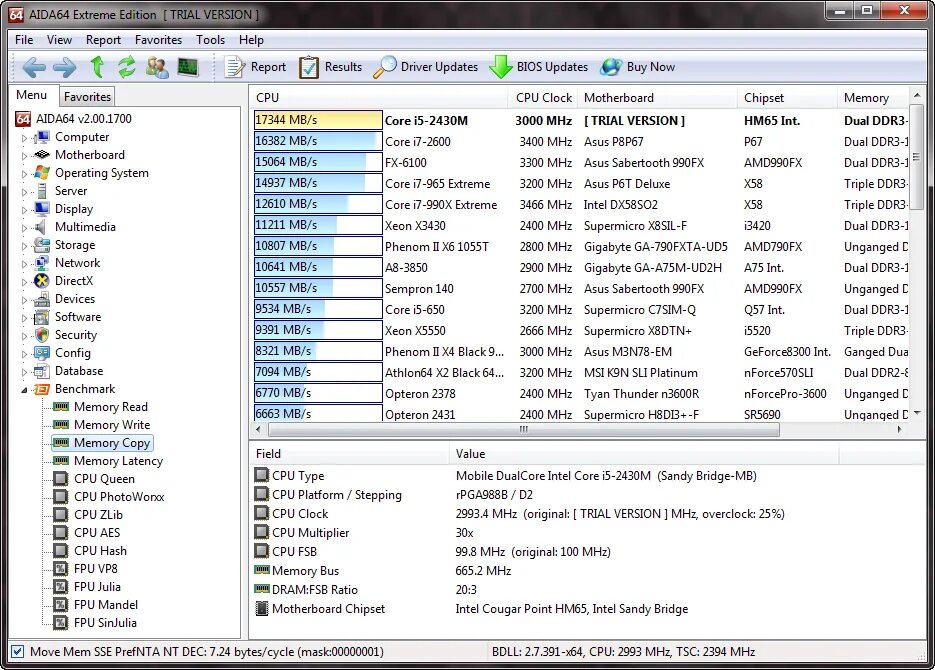Open Report from the toolbar

click(255, 67)
